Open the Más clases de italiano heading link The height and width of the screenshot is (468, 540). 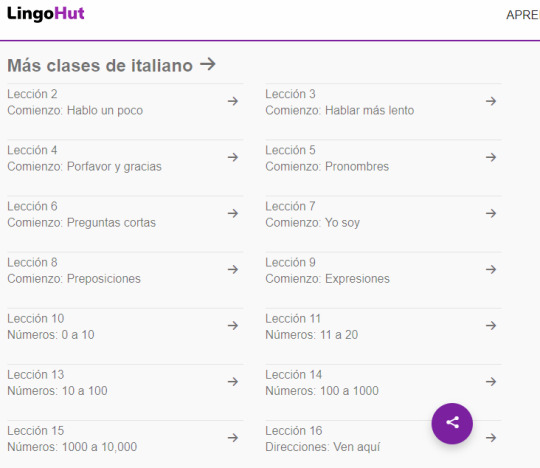tap(100, 65)
